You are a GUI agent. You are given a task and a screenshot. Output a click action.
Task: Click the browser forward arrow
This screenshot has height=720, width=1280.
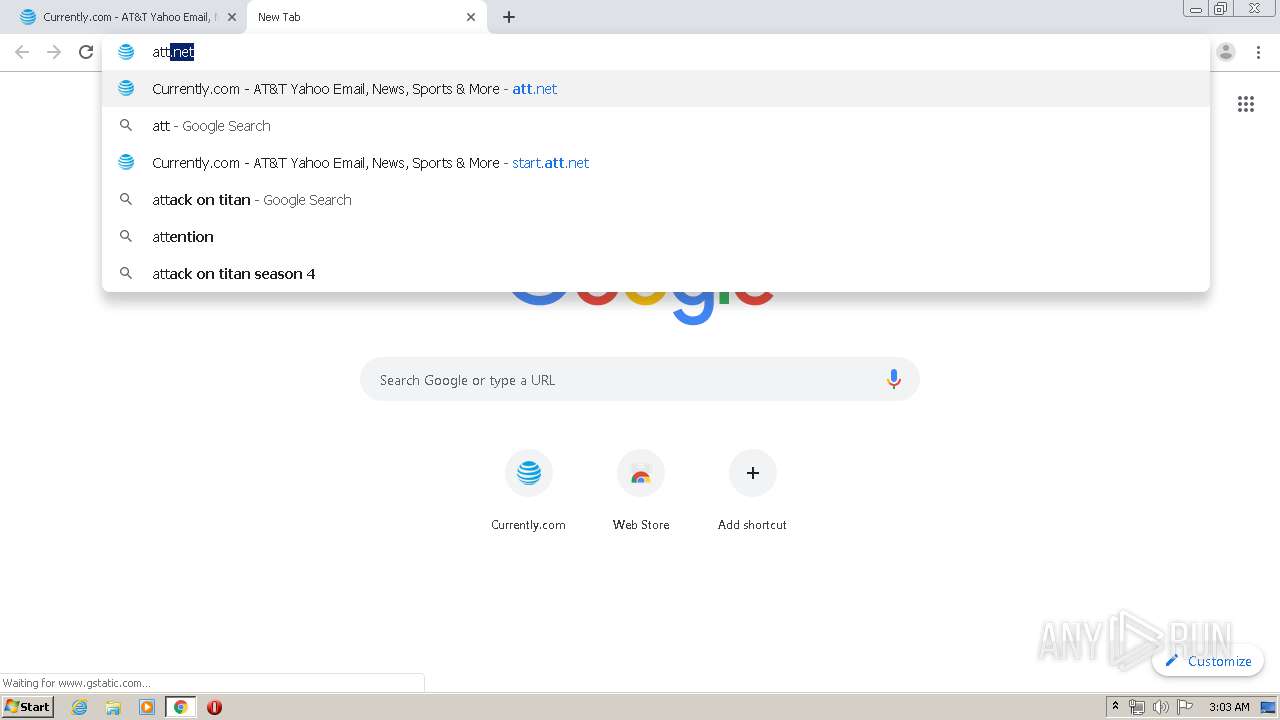click(54, 52)
